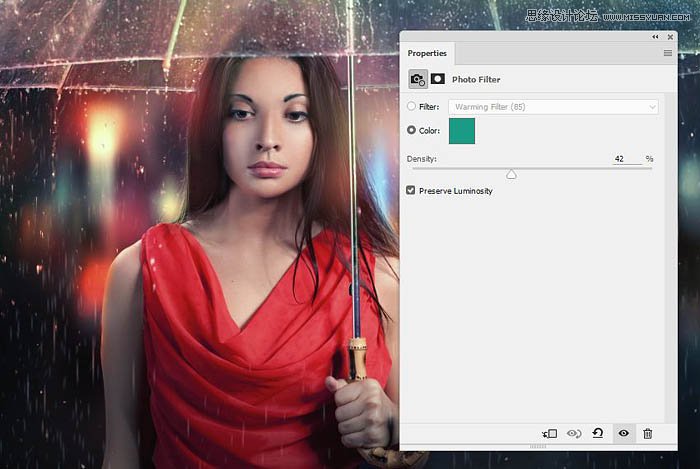
Task: Open the Properties panel flyout menu
Action: coord(667,53)
